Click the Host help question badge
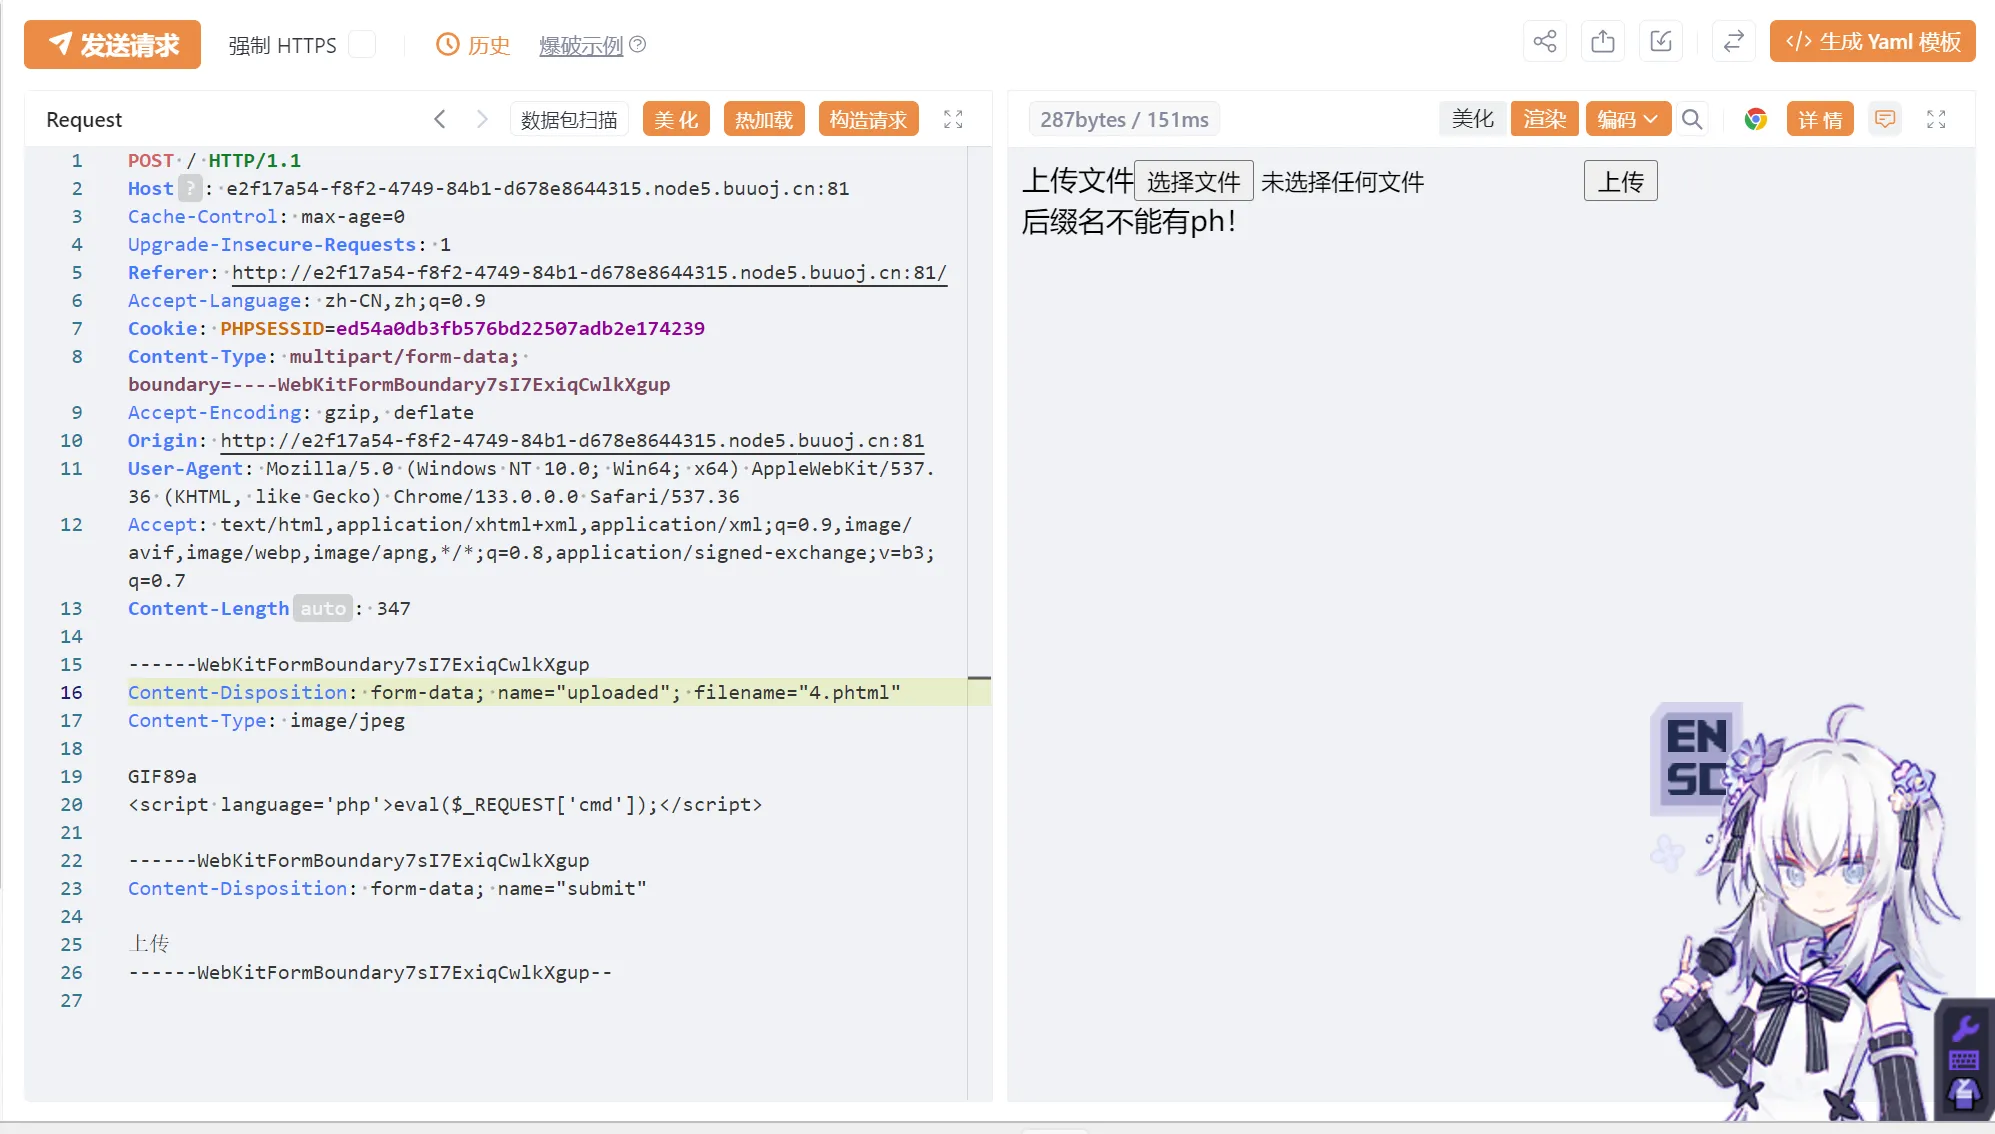Screen dimensions: 1995x1134 [190, 188]
